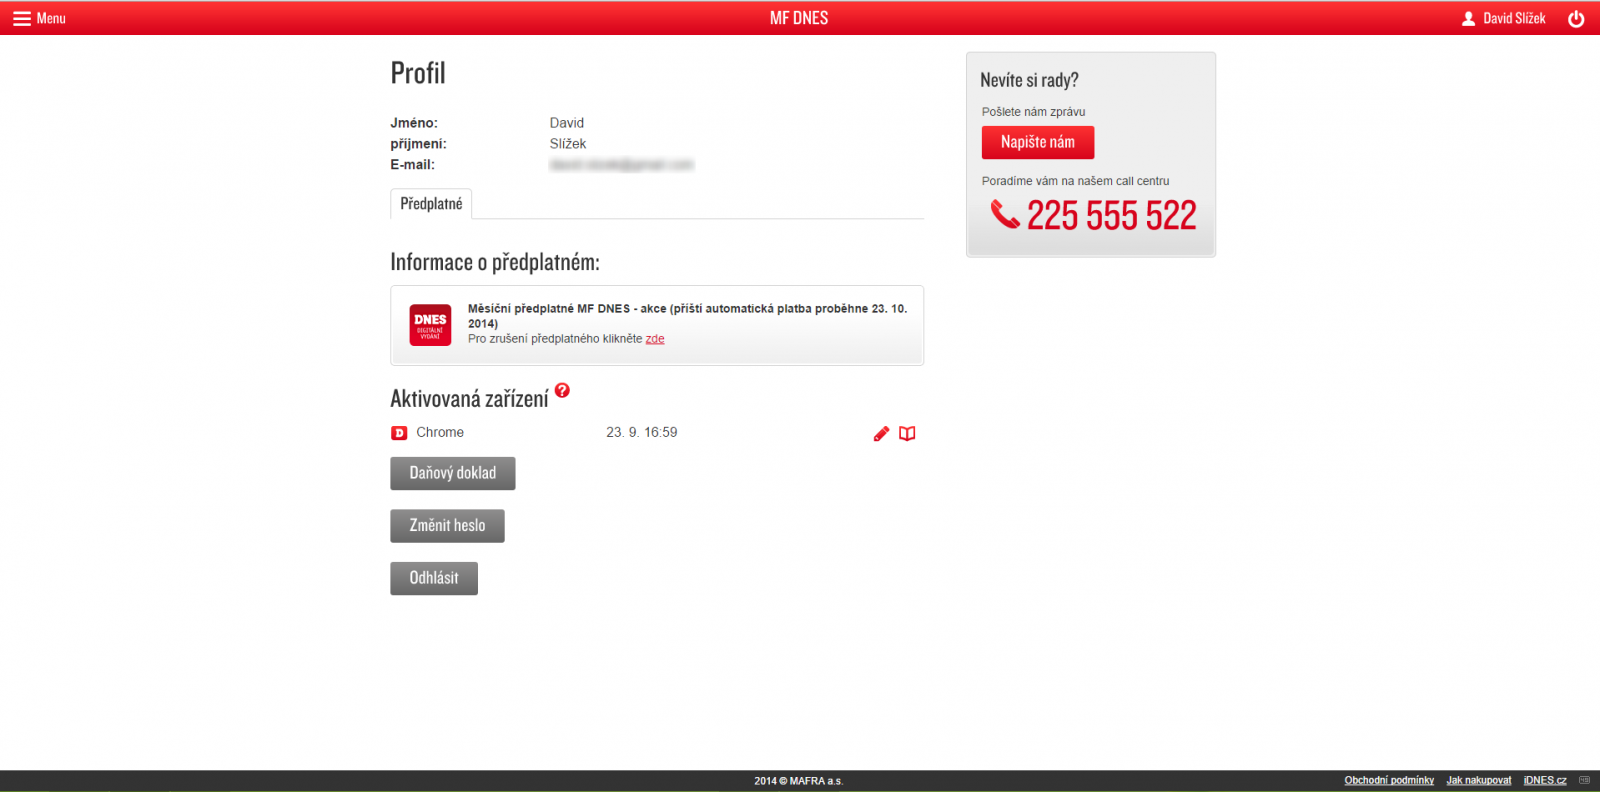Click the Poradíme vám na našem call centru text
This screenshot has width=1600, height=792.
click(1075, 181)
